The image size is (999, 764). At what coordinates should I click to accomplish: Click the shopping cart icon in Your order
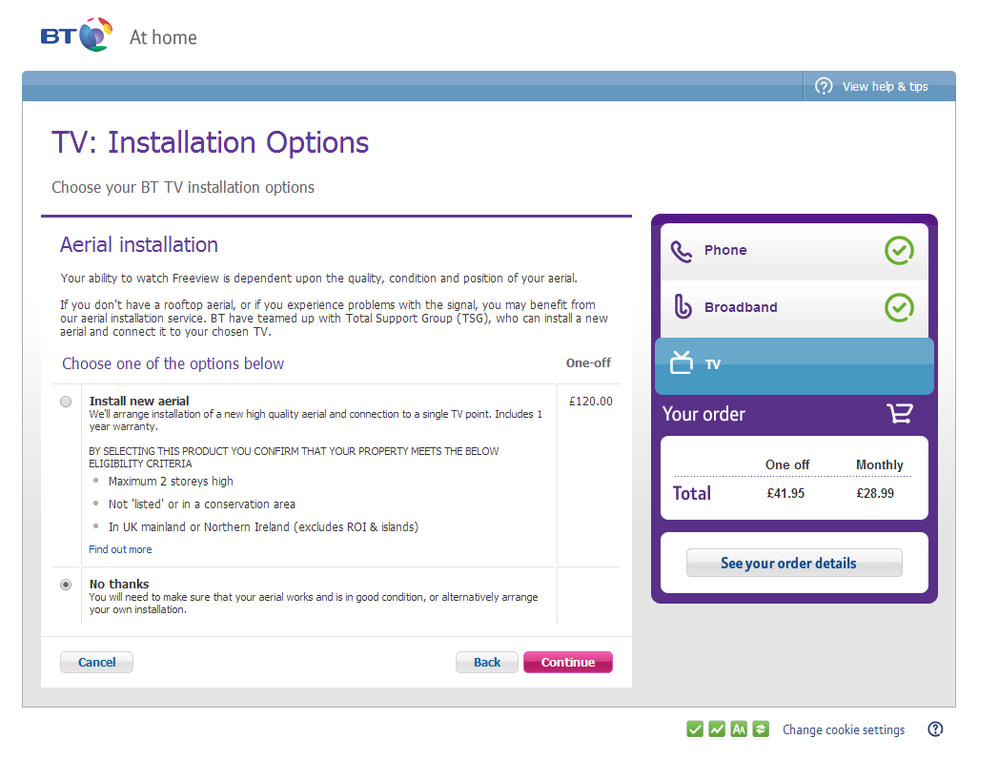click(x=900, y=414)
